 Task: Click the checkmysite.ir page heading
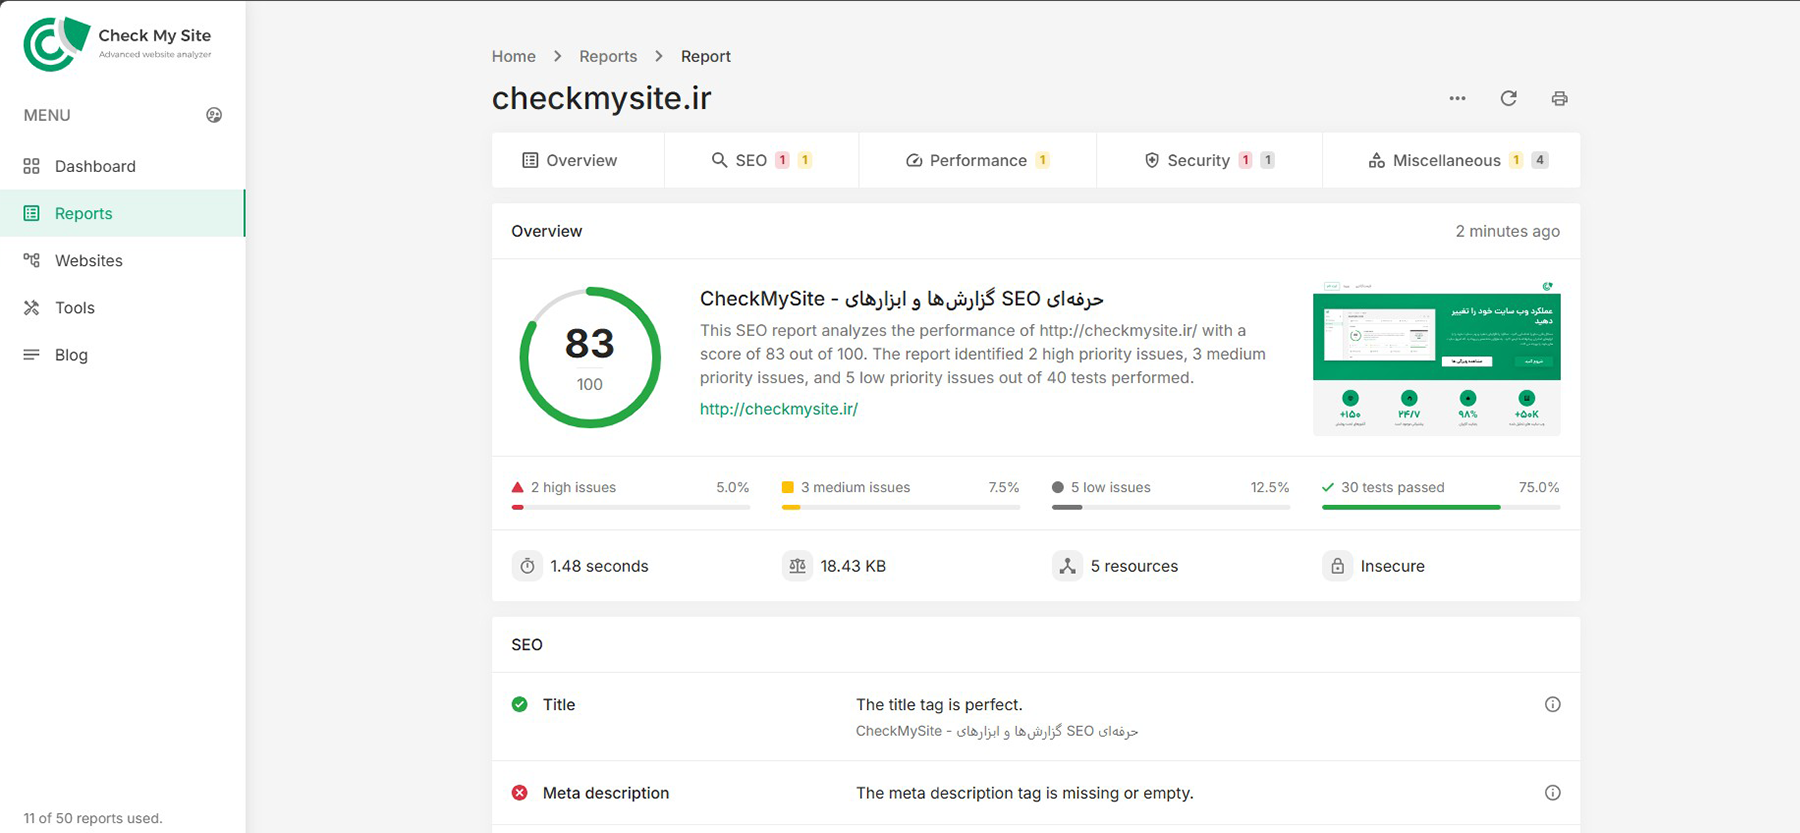(x=601, y=98)
